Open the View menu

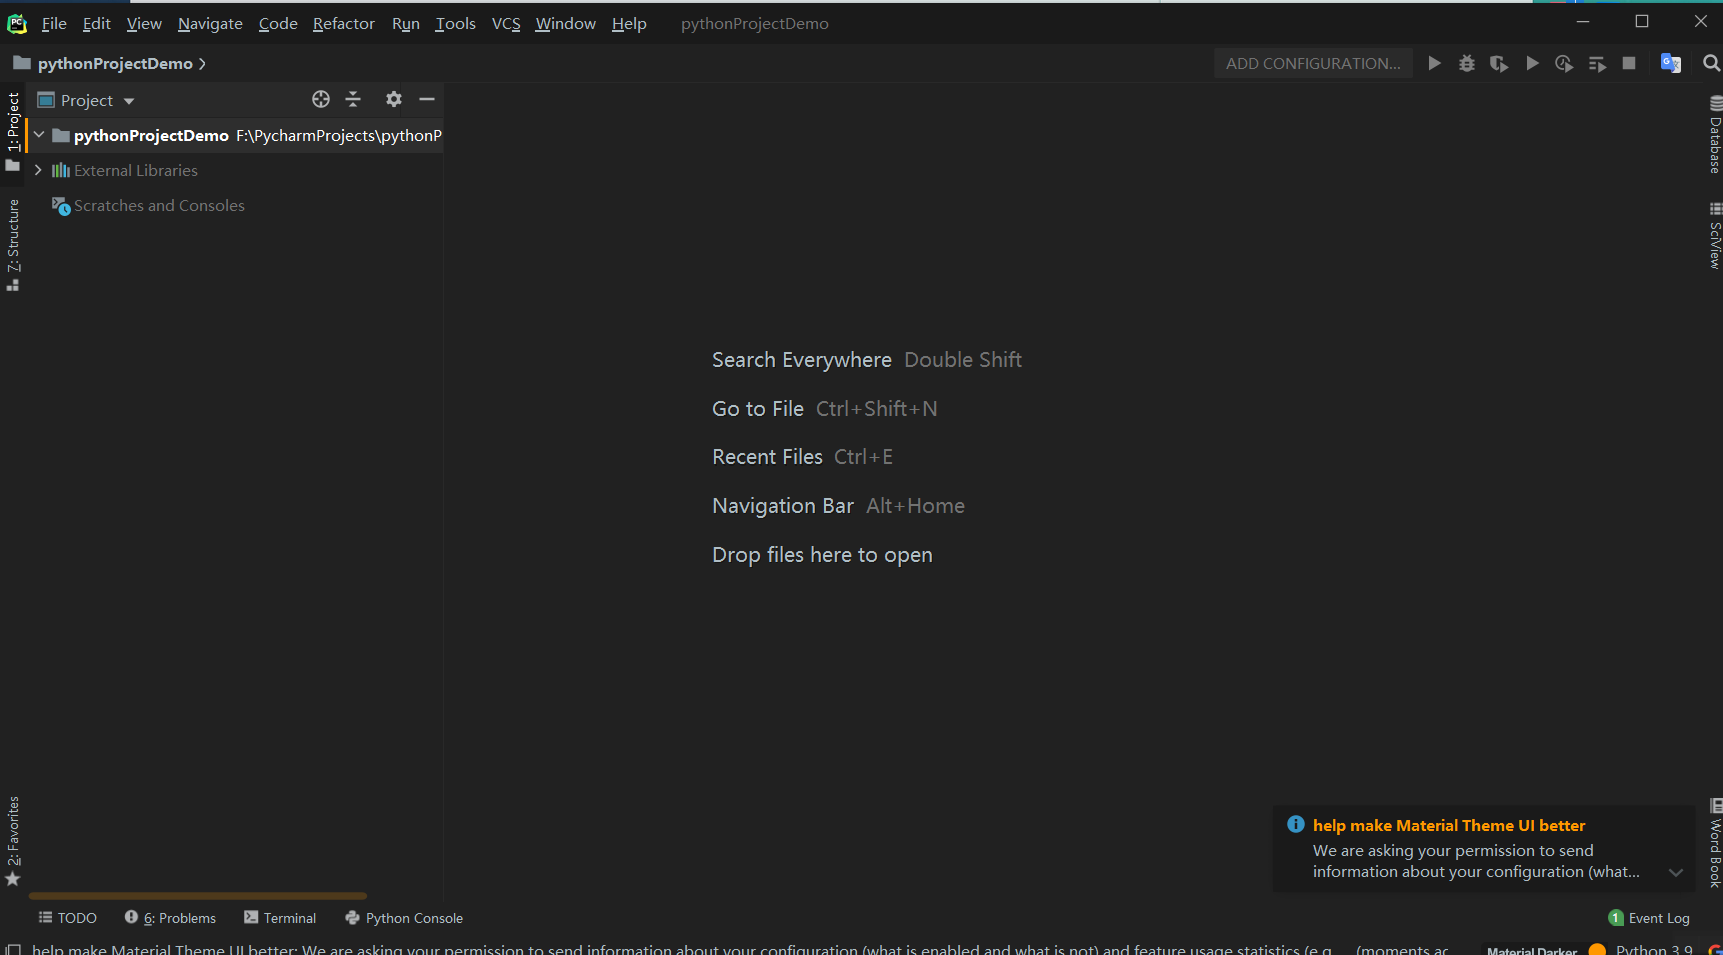tap(144, 23)
